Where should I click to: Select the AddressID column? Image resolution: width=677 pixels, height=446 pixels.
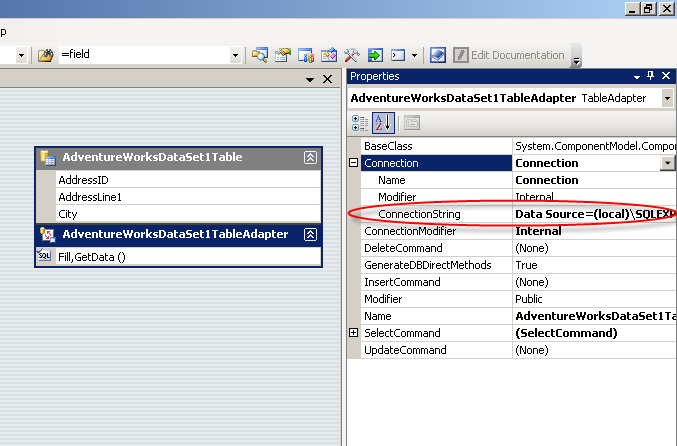click(188, 180)
